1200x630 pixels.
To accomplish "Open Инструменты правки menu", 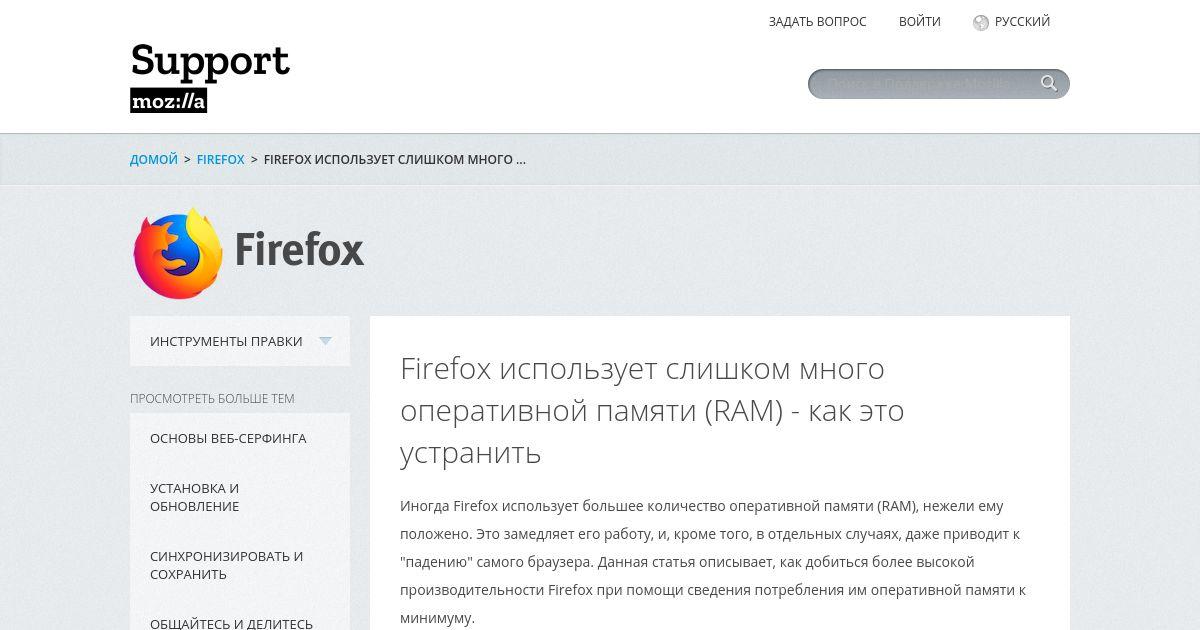I will pos(240,341).
